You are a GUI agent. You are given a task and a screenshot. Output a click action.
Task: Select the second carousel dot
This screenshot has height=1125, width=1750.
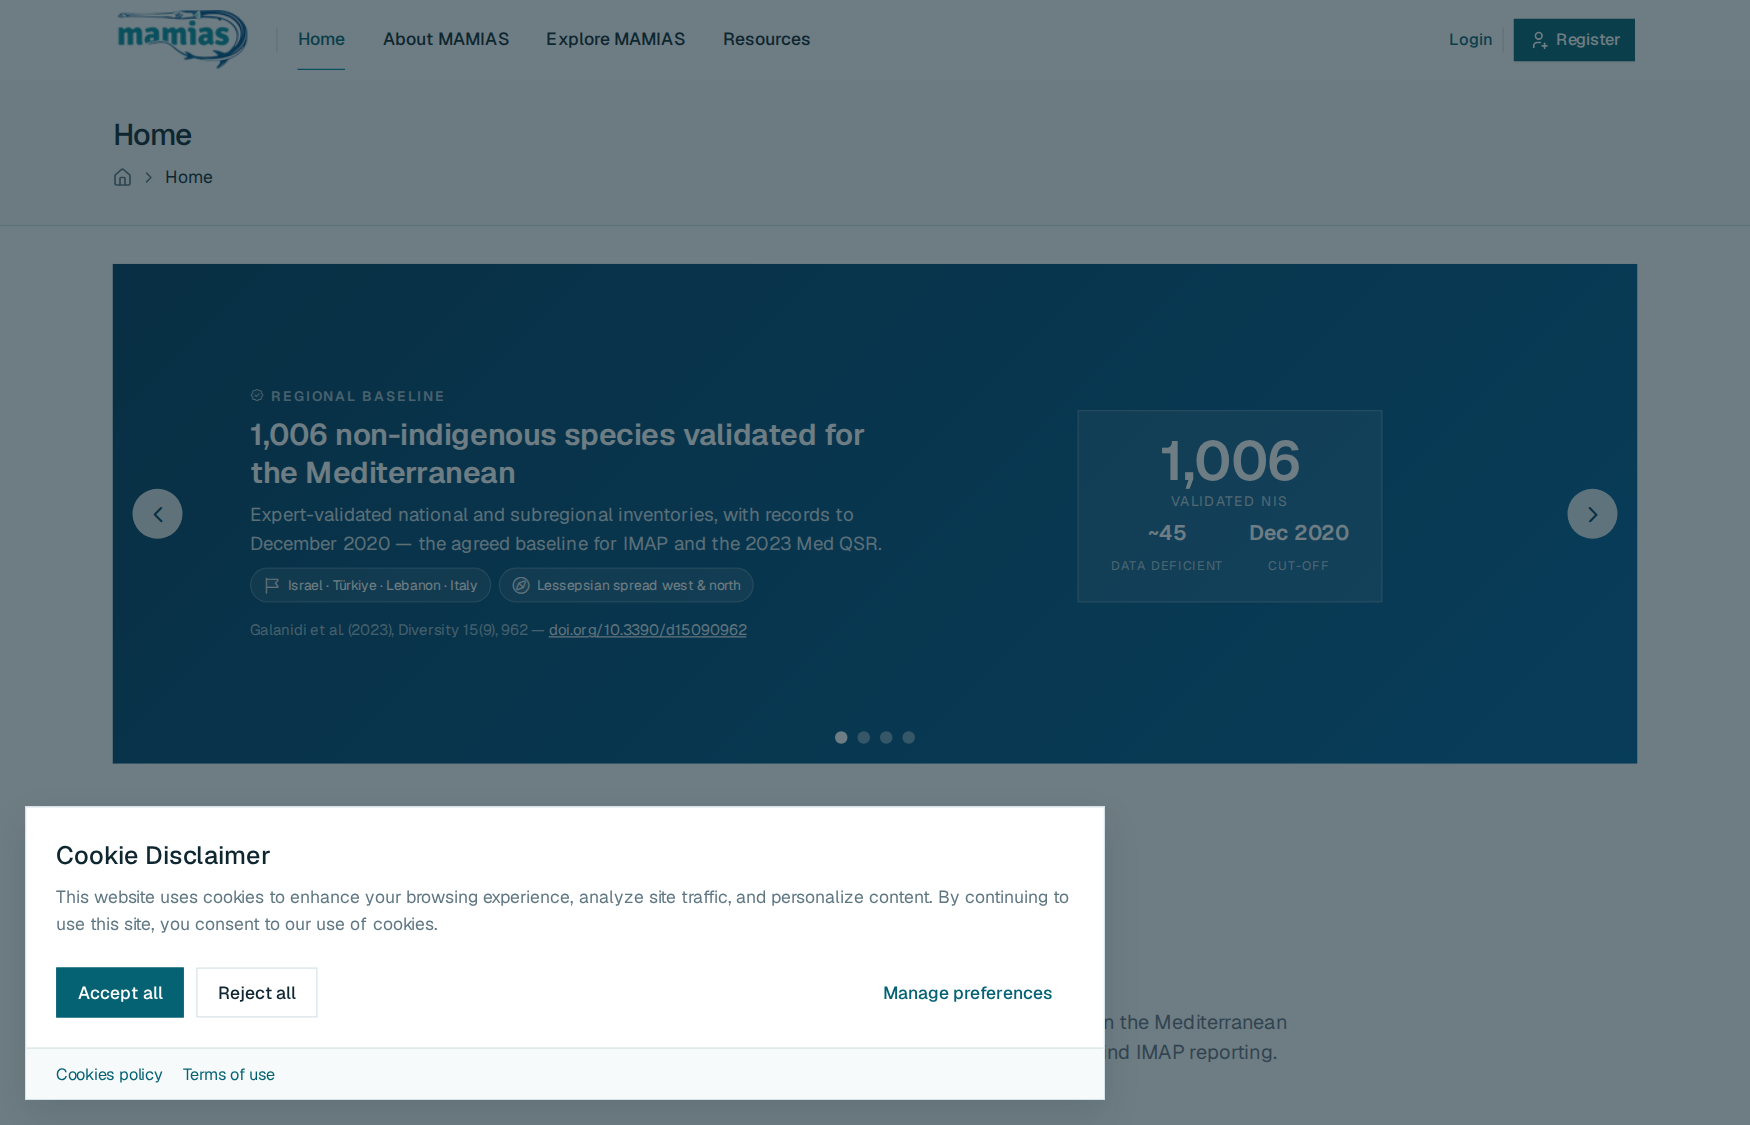[864, 738]
